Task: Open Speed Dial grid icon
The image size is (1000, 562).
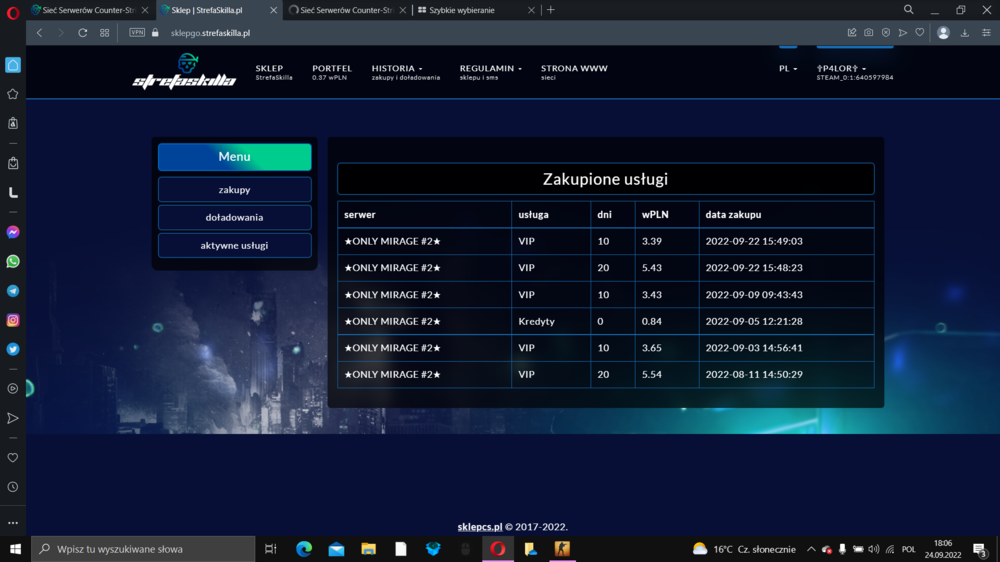Action: [x=105, y=33]
